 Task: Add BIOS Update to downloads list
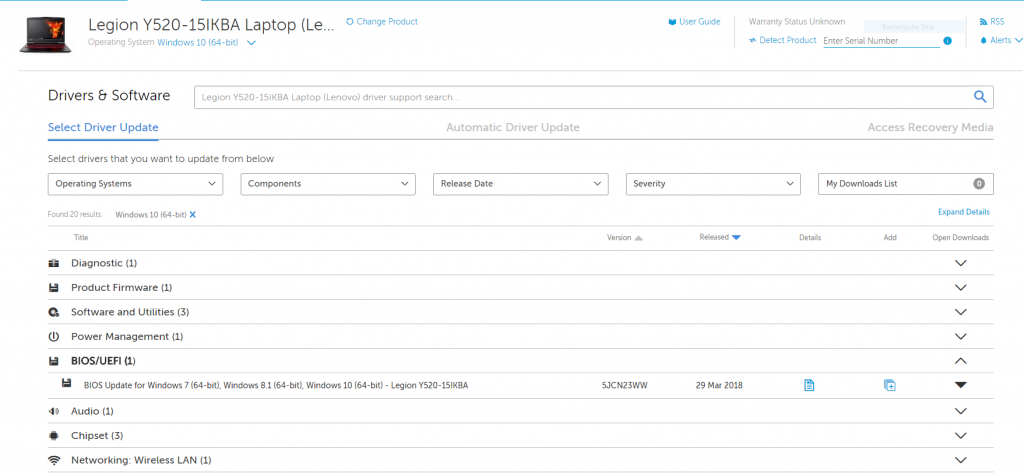889,385
